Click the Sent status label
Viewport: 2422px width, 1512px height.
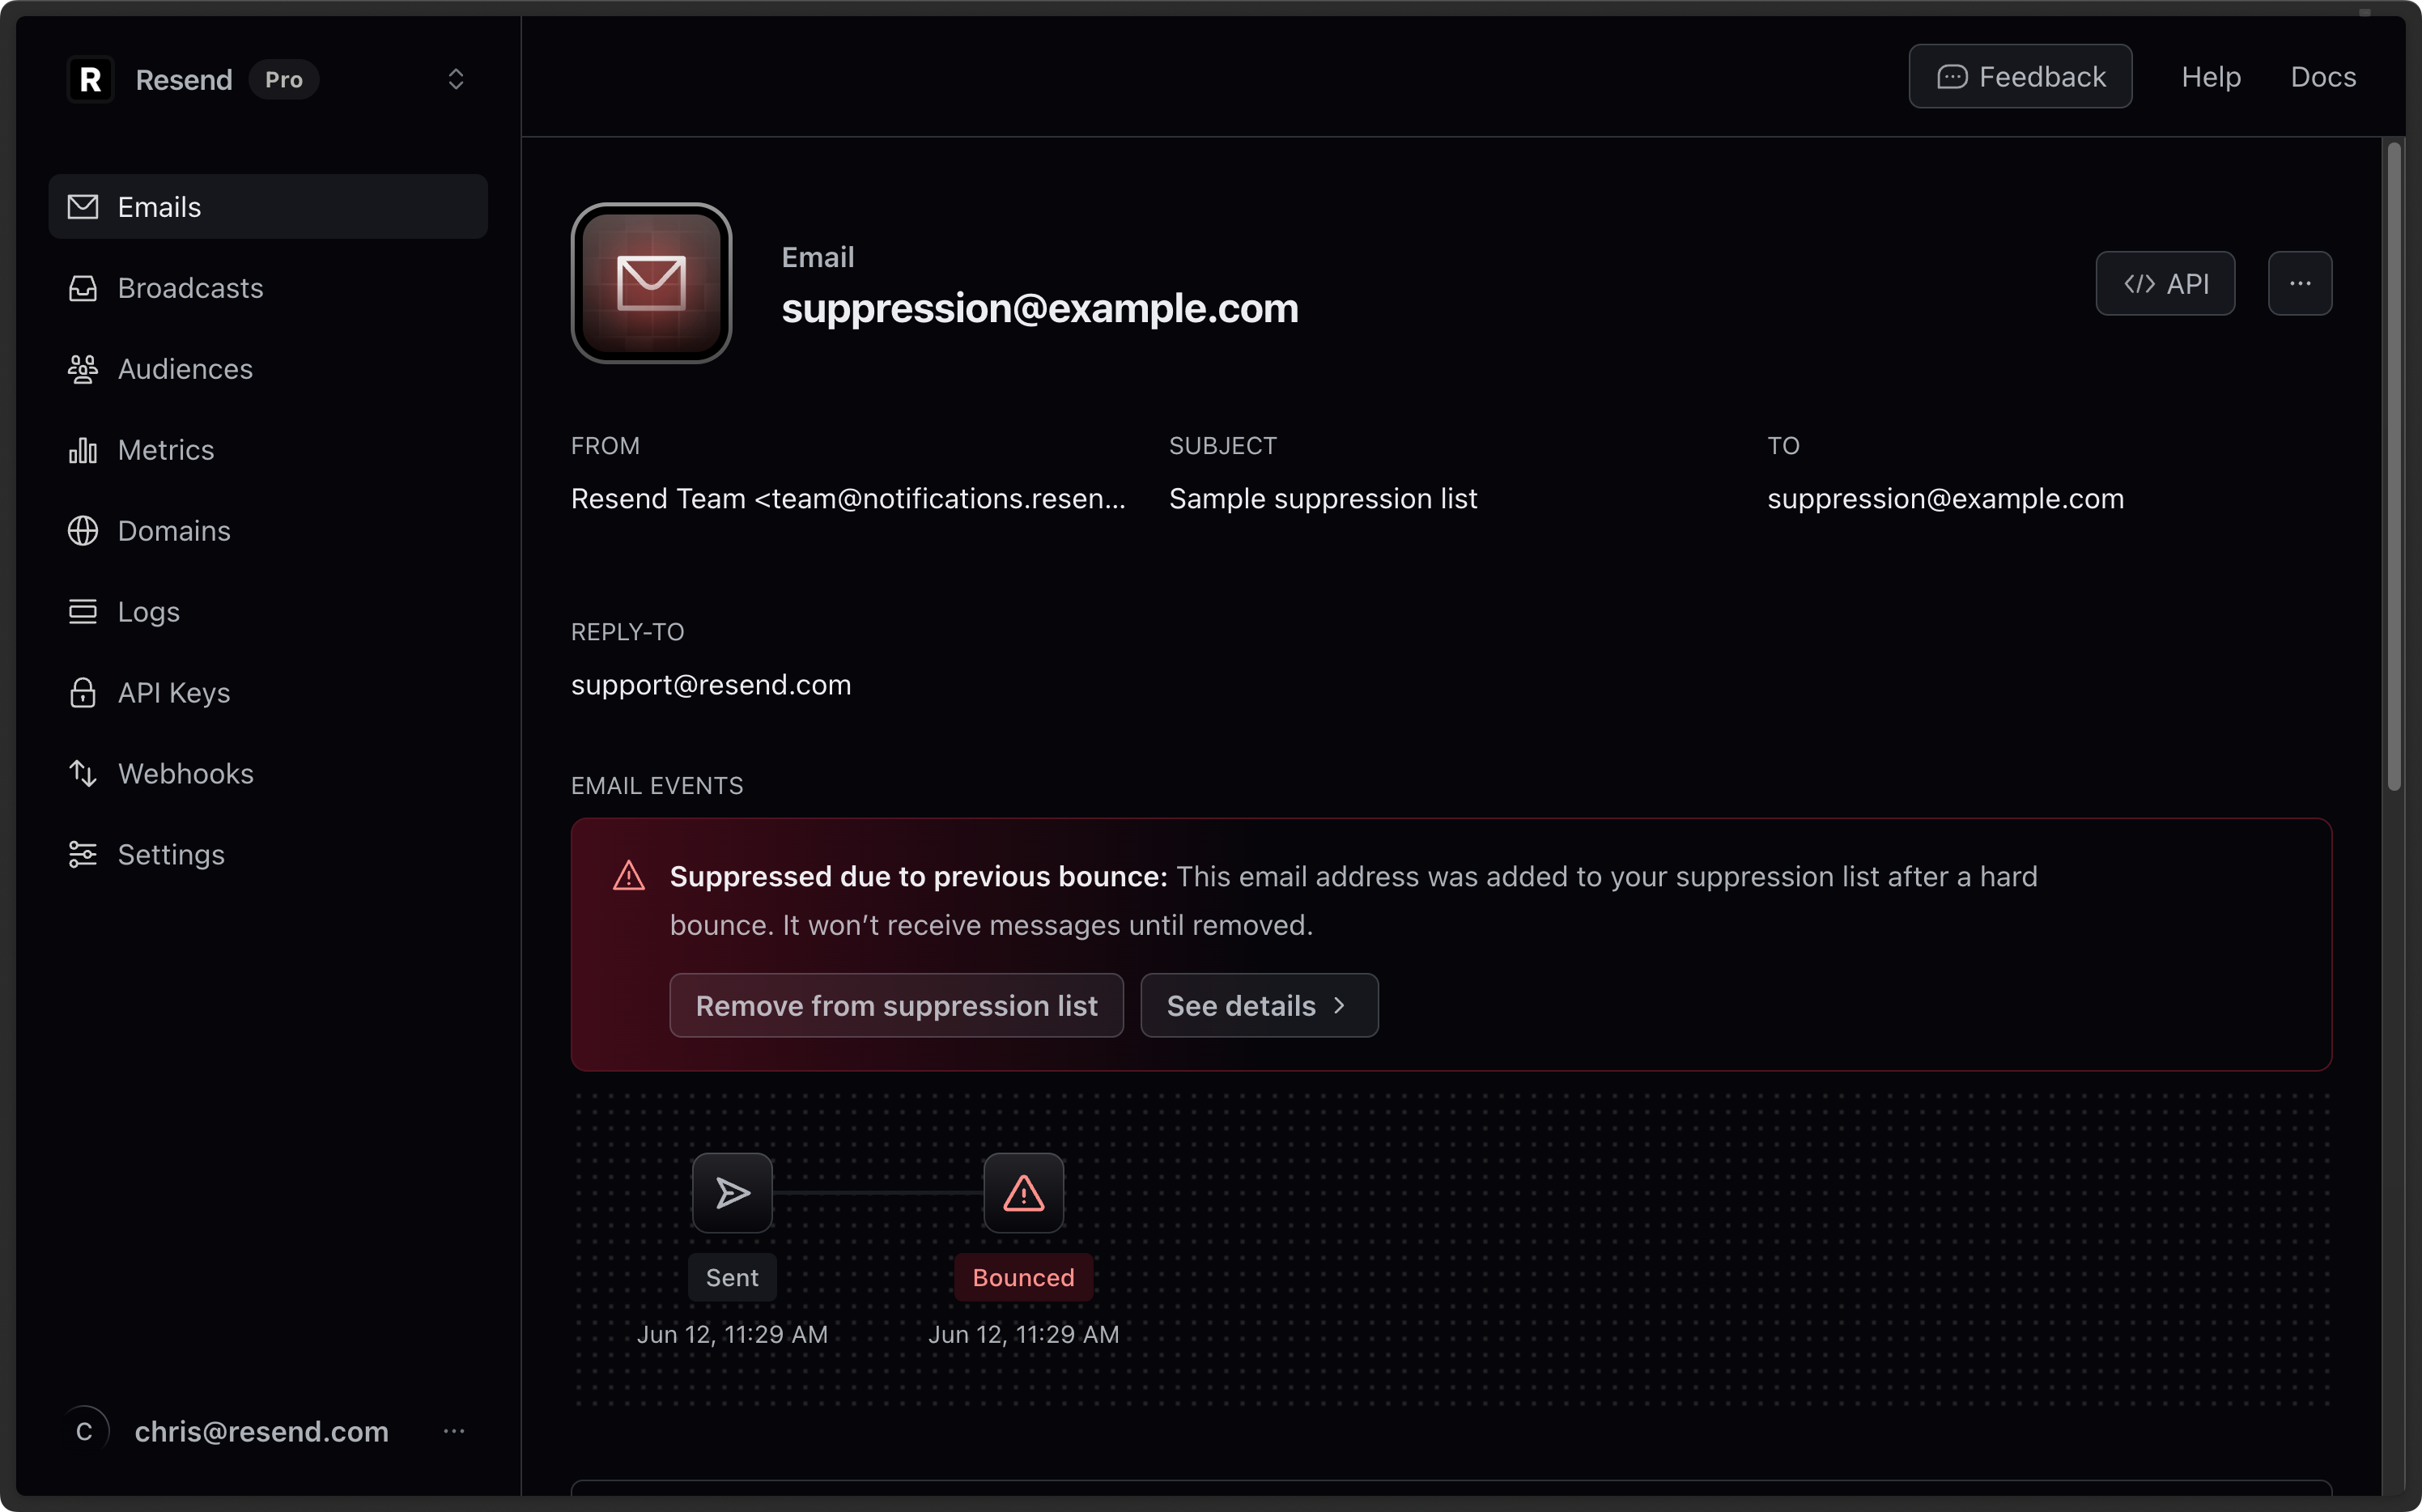[x=732, y=1278]
